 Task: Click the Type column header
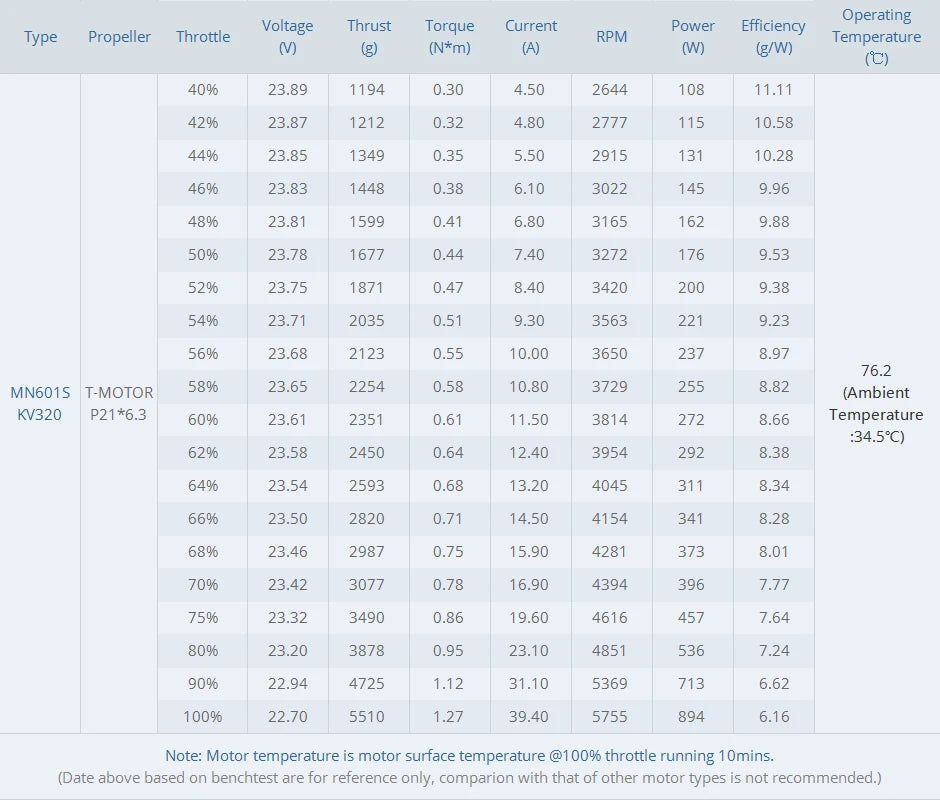coord(41,37)
